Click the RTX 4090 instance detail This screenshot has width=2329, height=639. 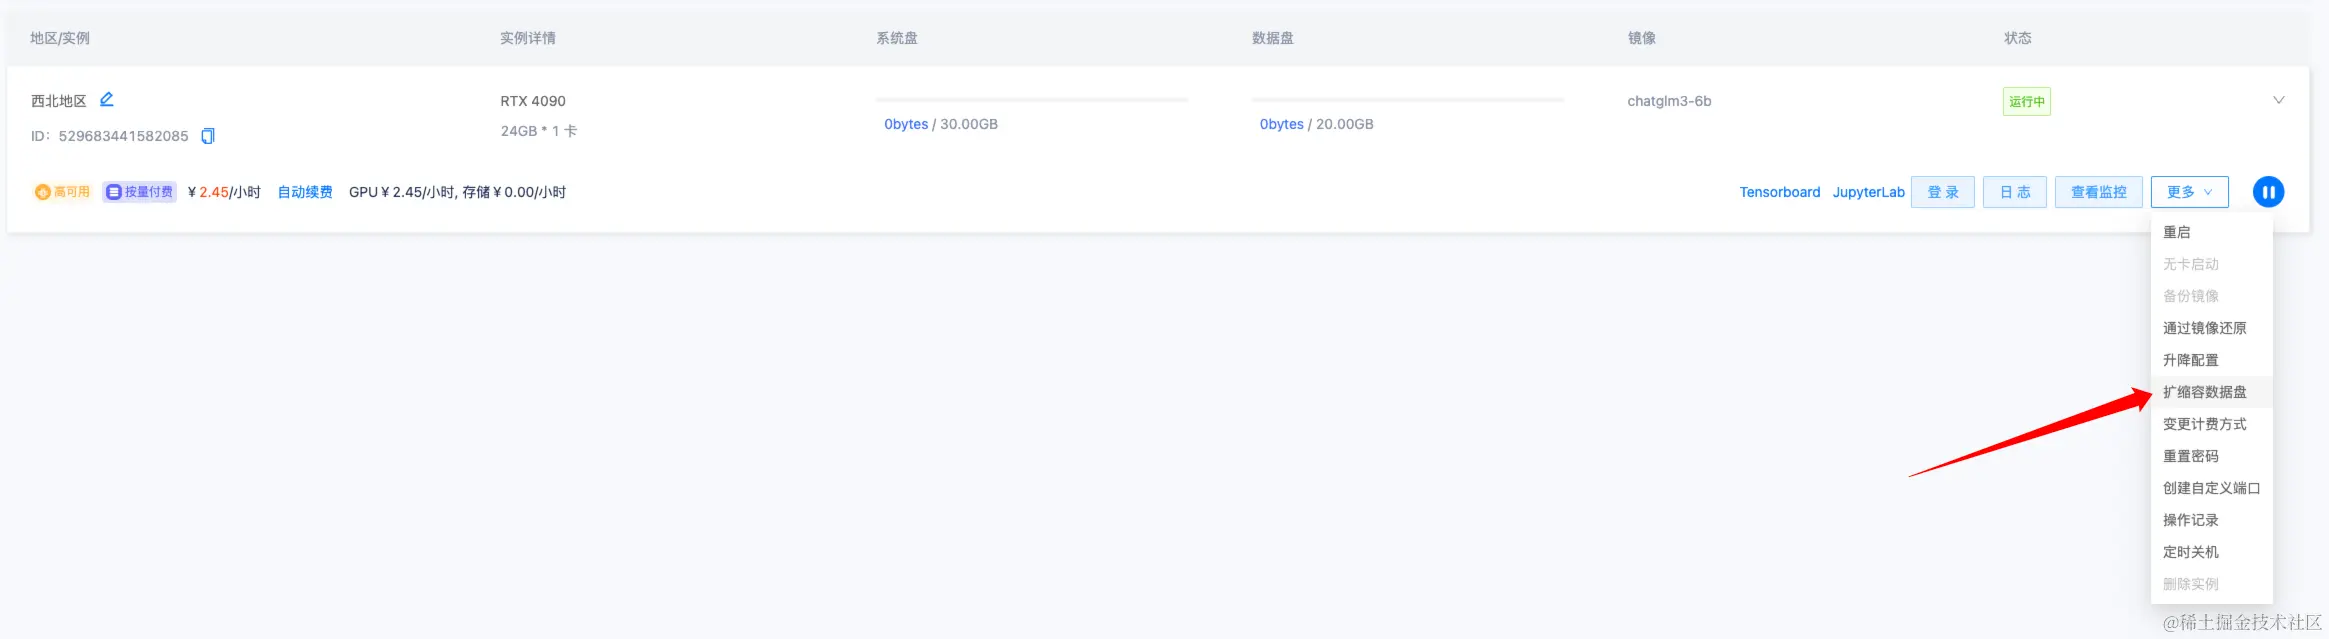click(x=533, y=101)
